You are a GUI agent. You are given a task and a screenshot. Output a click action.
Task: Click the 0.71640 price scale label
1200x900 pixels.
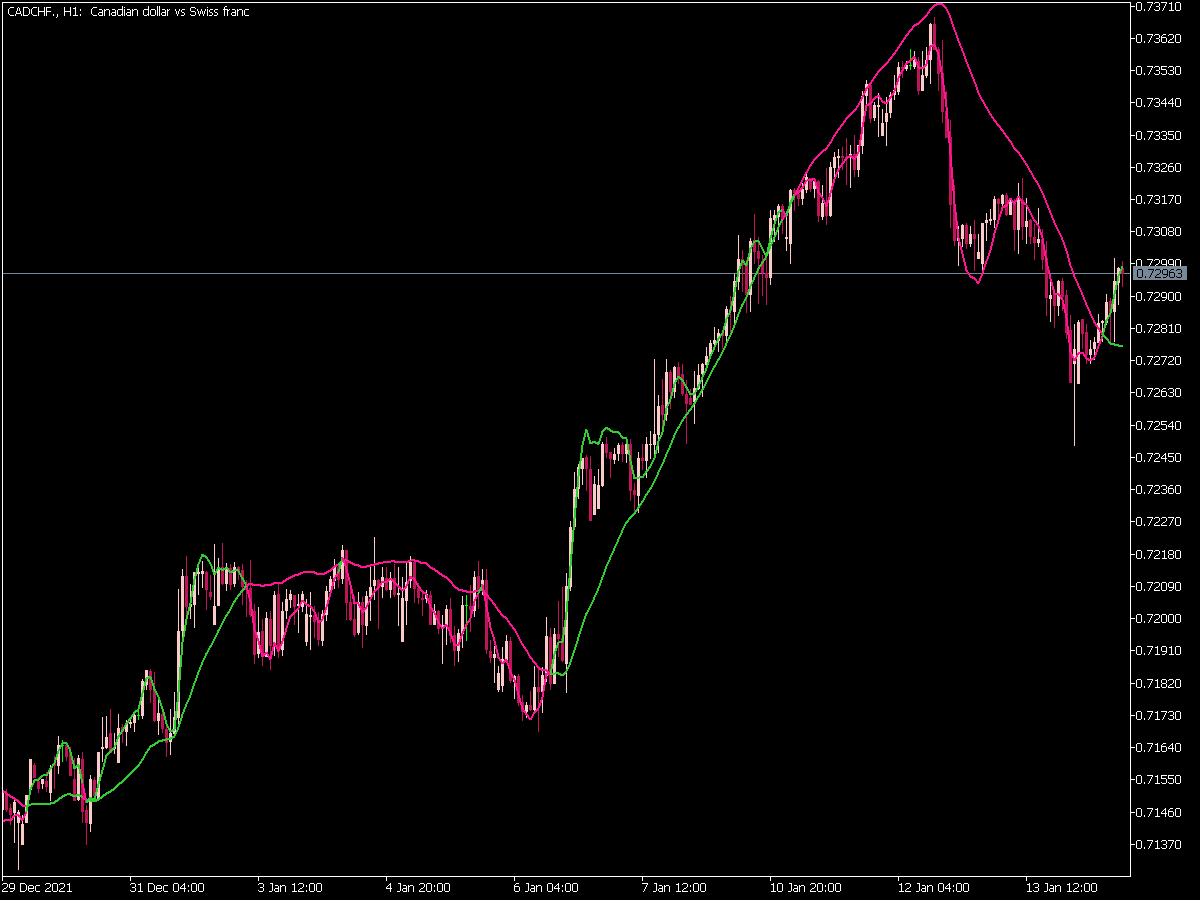[1160, 747]
